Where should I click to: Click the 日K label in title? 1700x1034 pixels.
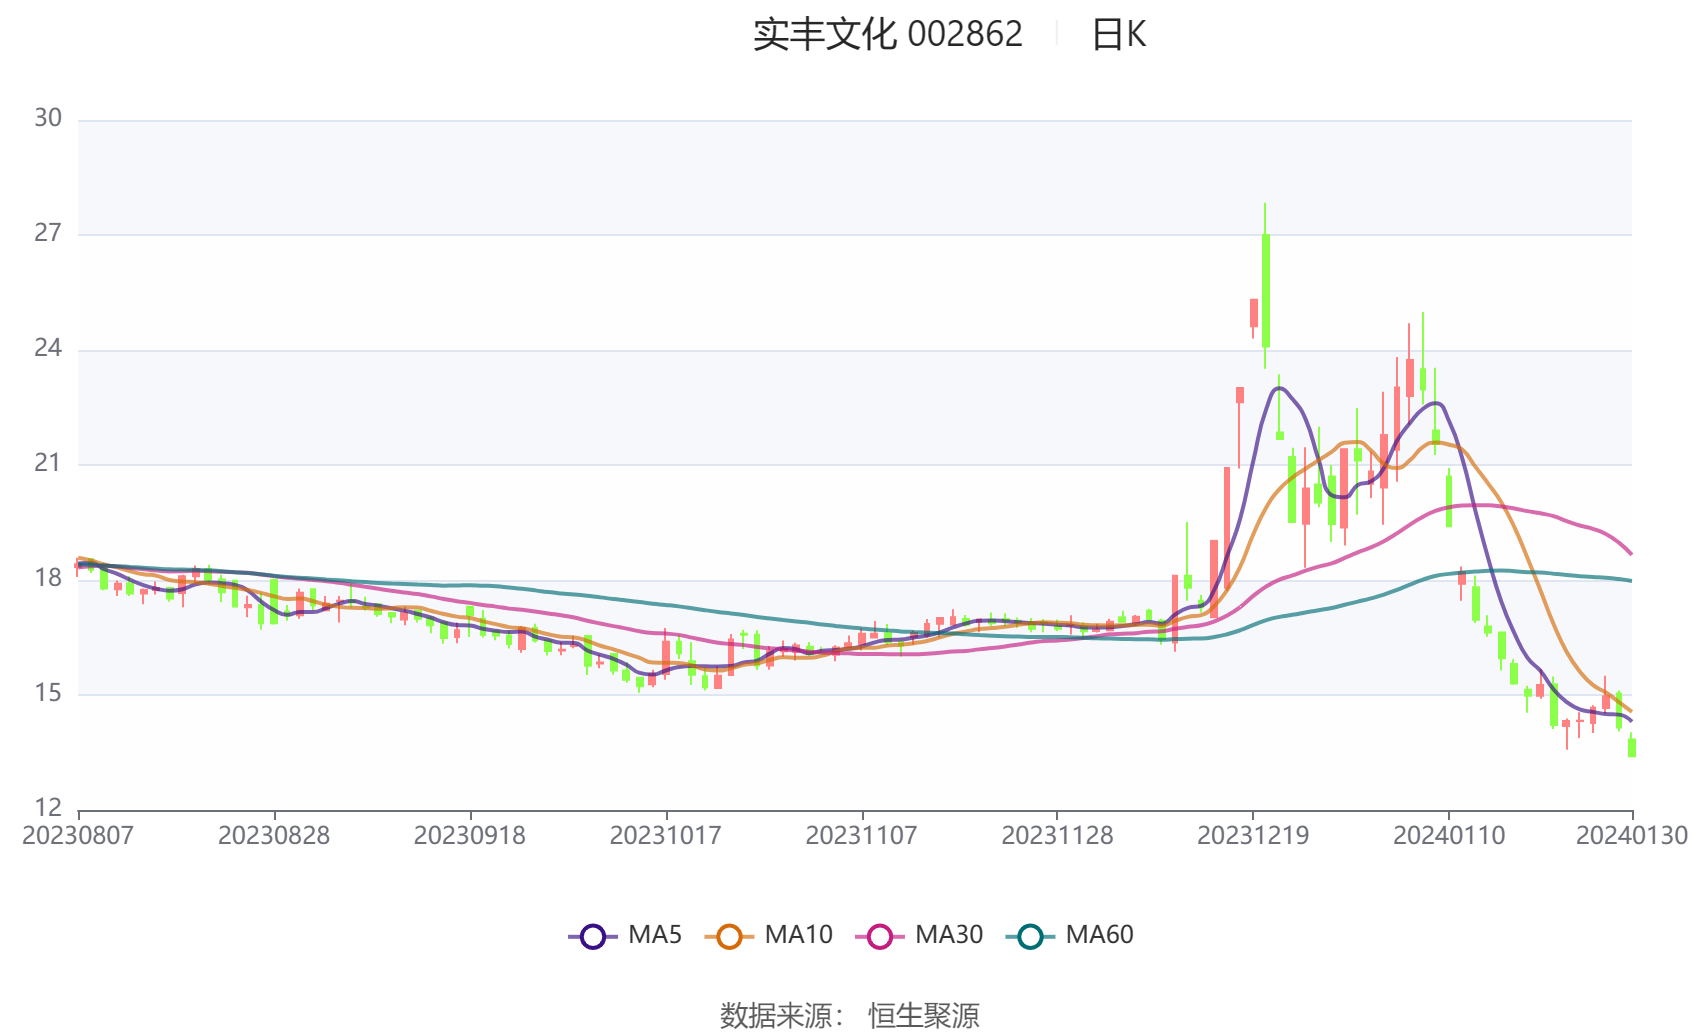coord(1118,34)
